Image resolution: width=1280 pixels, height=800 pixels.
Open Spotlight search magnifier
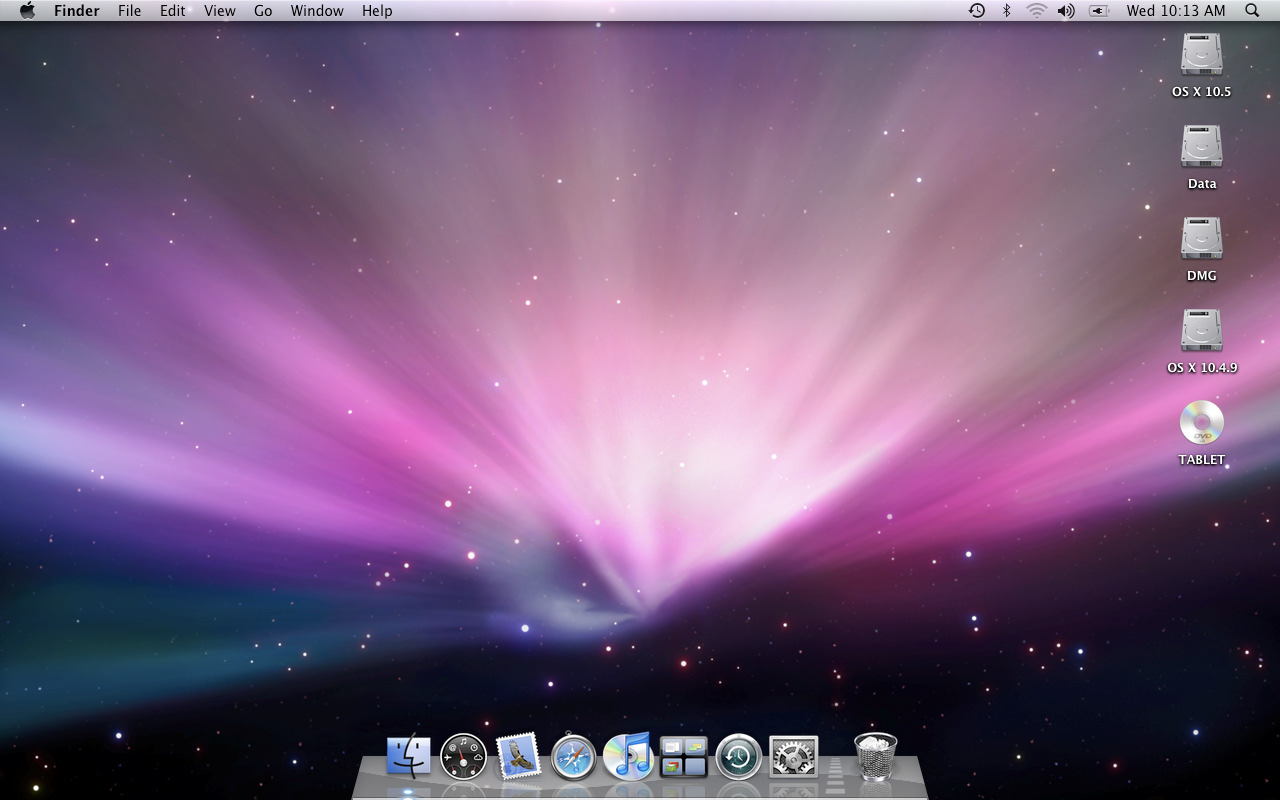1252,10
